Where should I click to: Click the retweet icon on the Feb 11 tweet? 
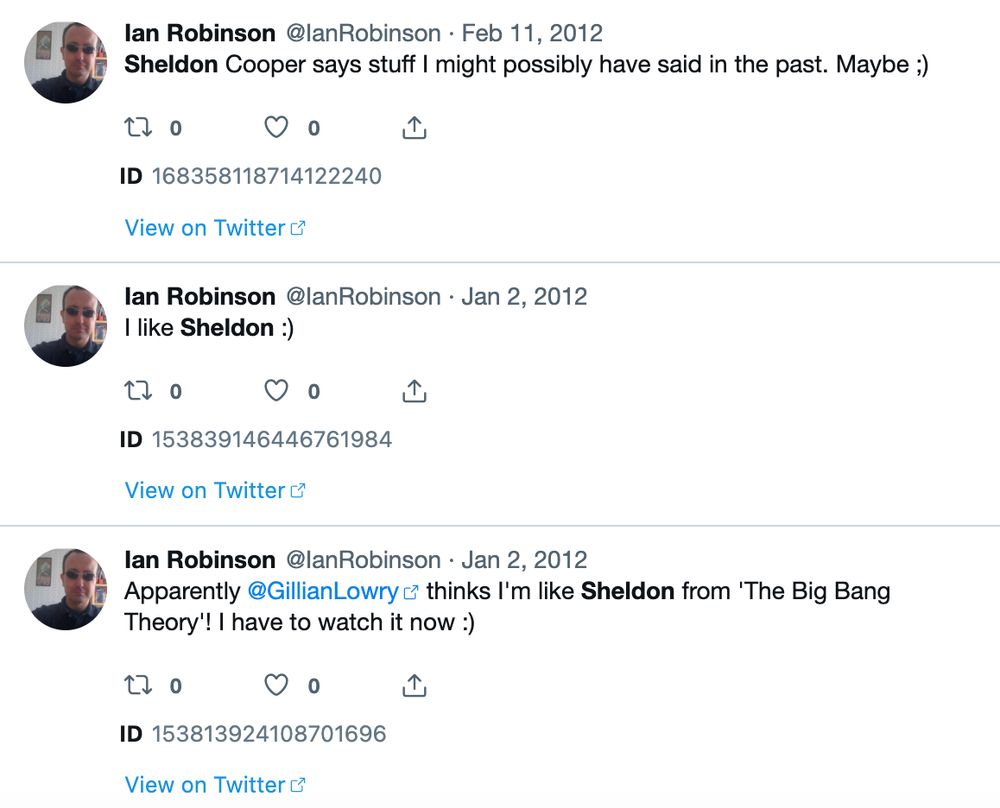tap(139, 127)
